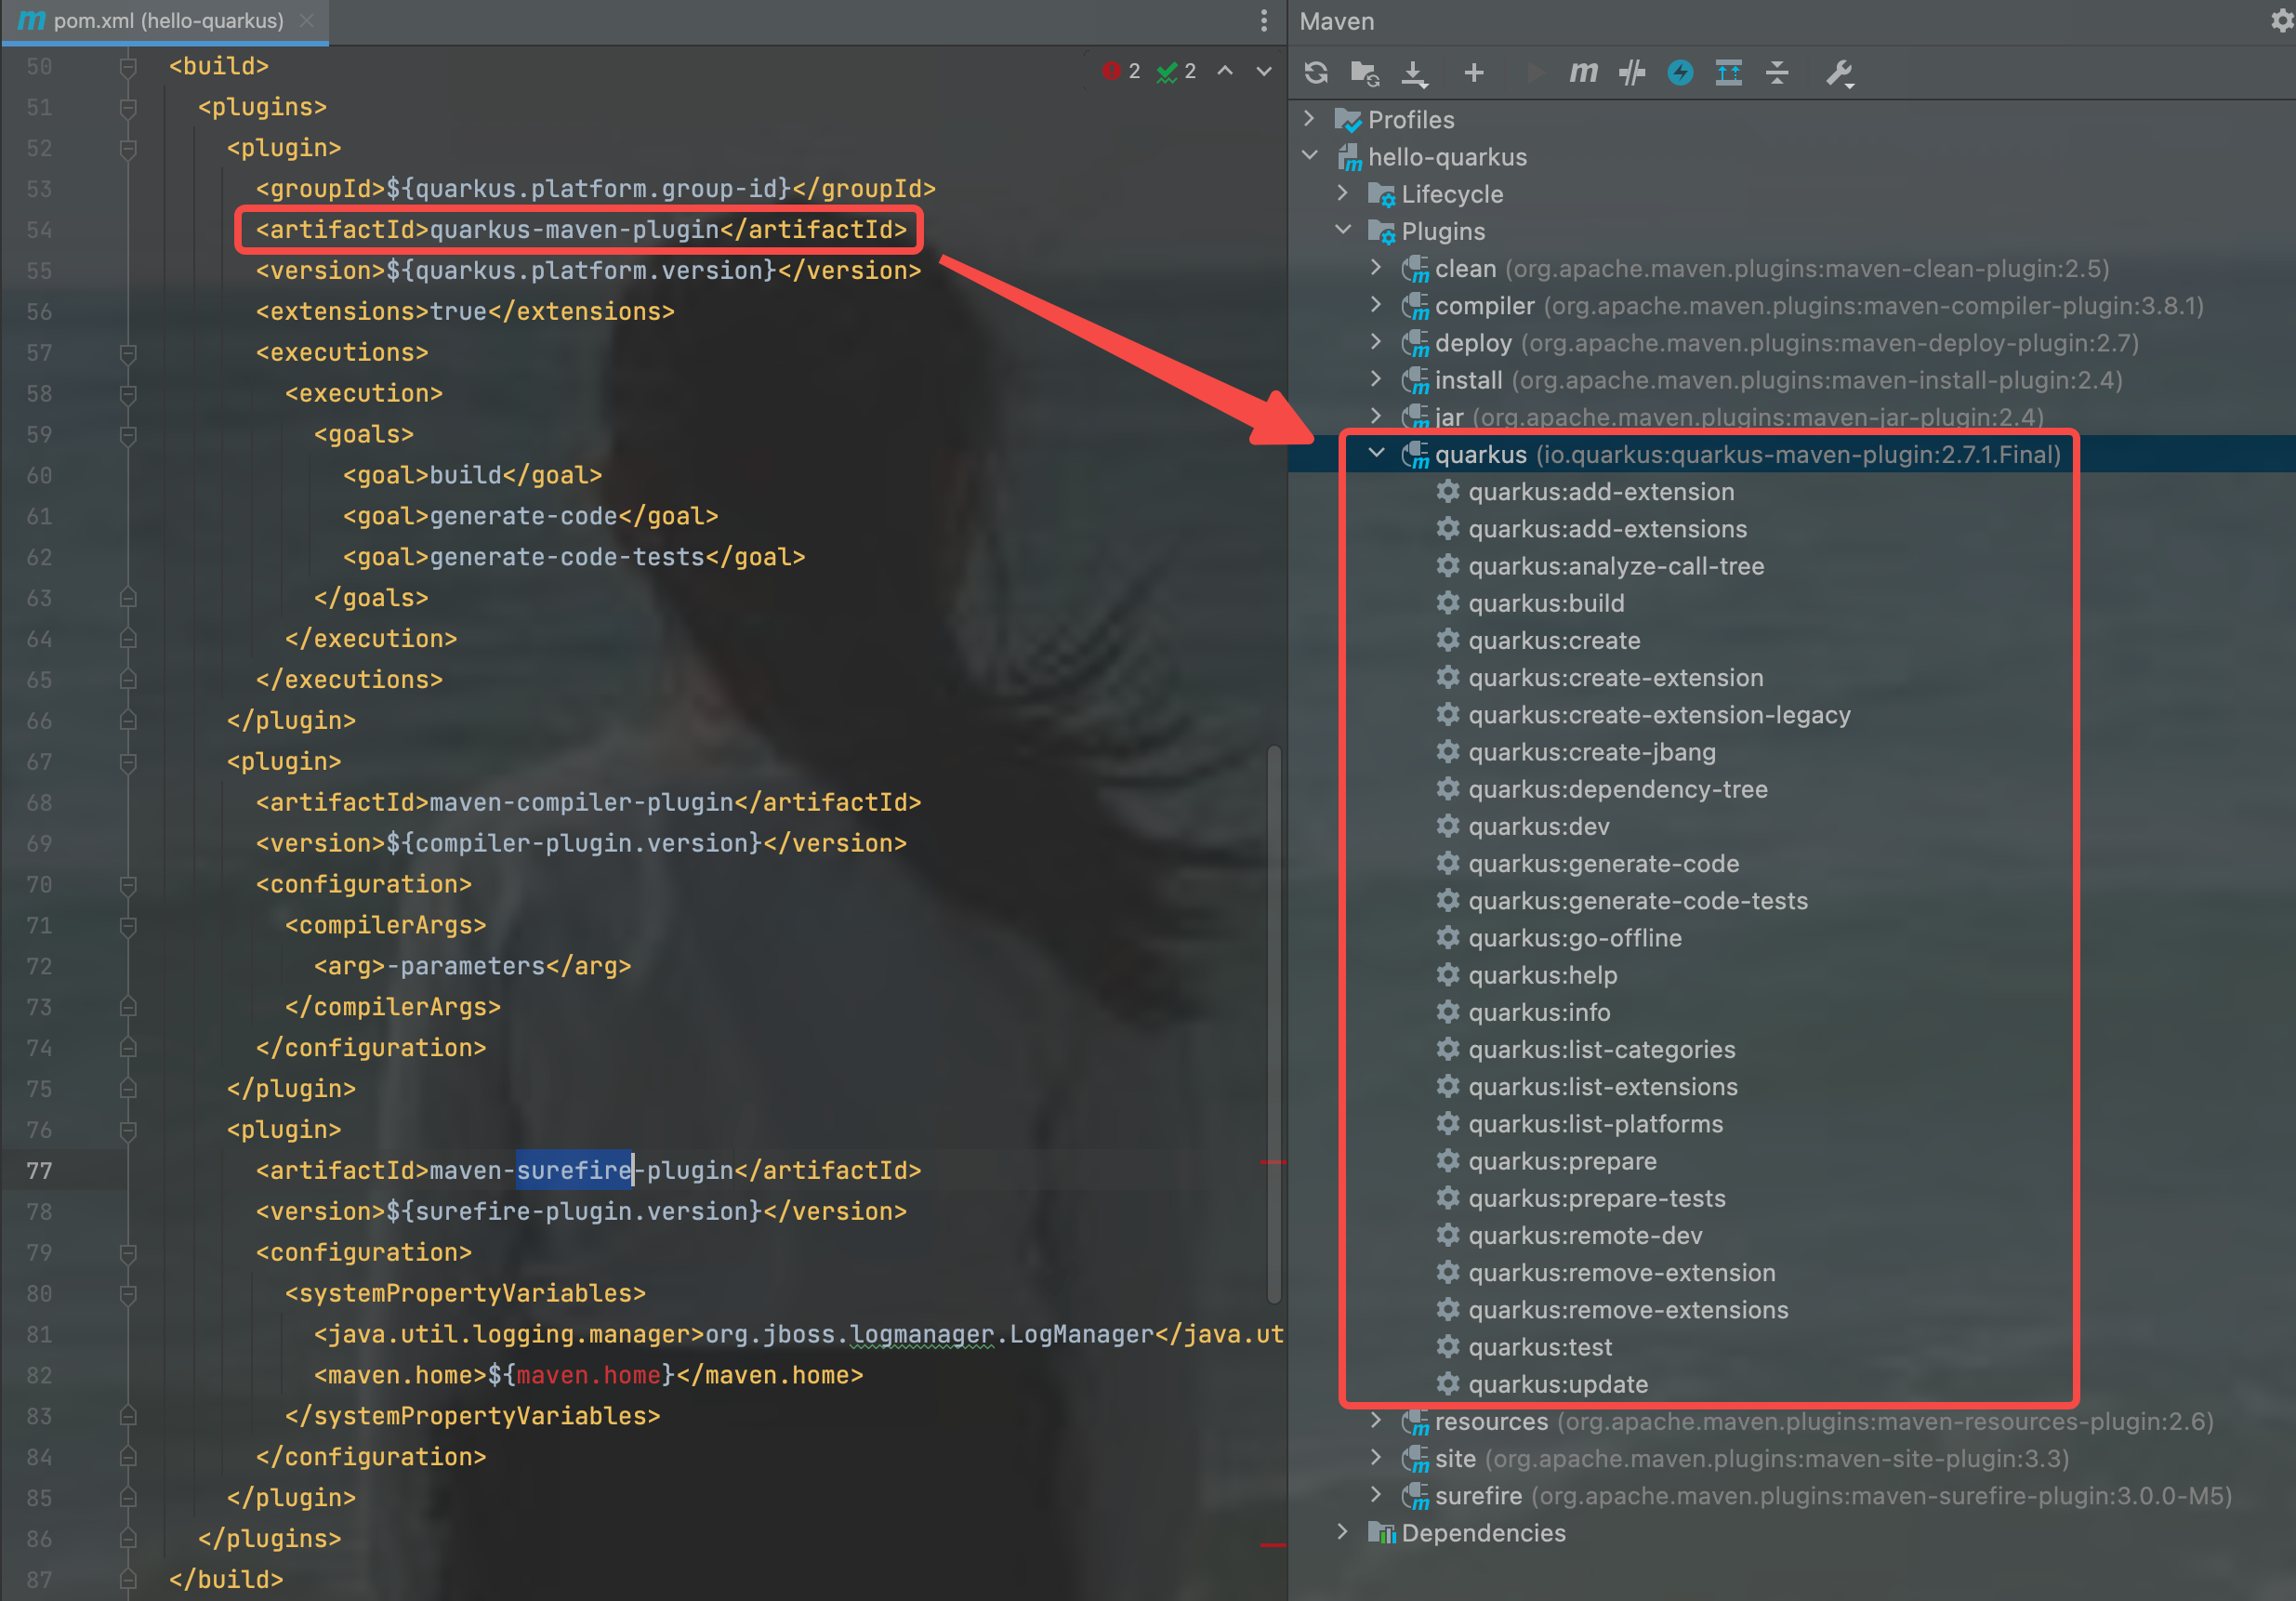Select the quarkus:remote-dev goal
Screen dimensions: 2296x1601
pyautogui.click(x=1585, y=1235)
